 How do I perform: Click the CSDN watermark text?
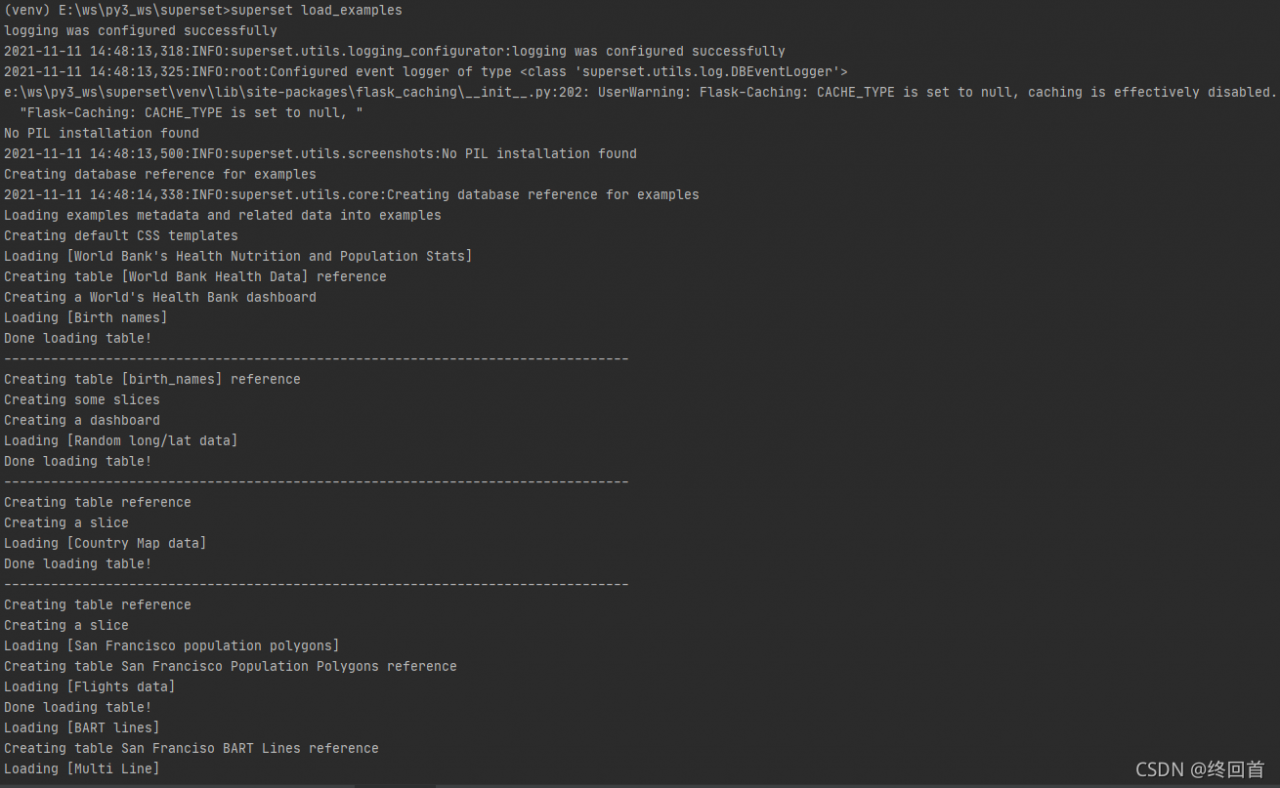[1199, 769]
